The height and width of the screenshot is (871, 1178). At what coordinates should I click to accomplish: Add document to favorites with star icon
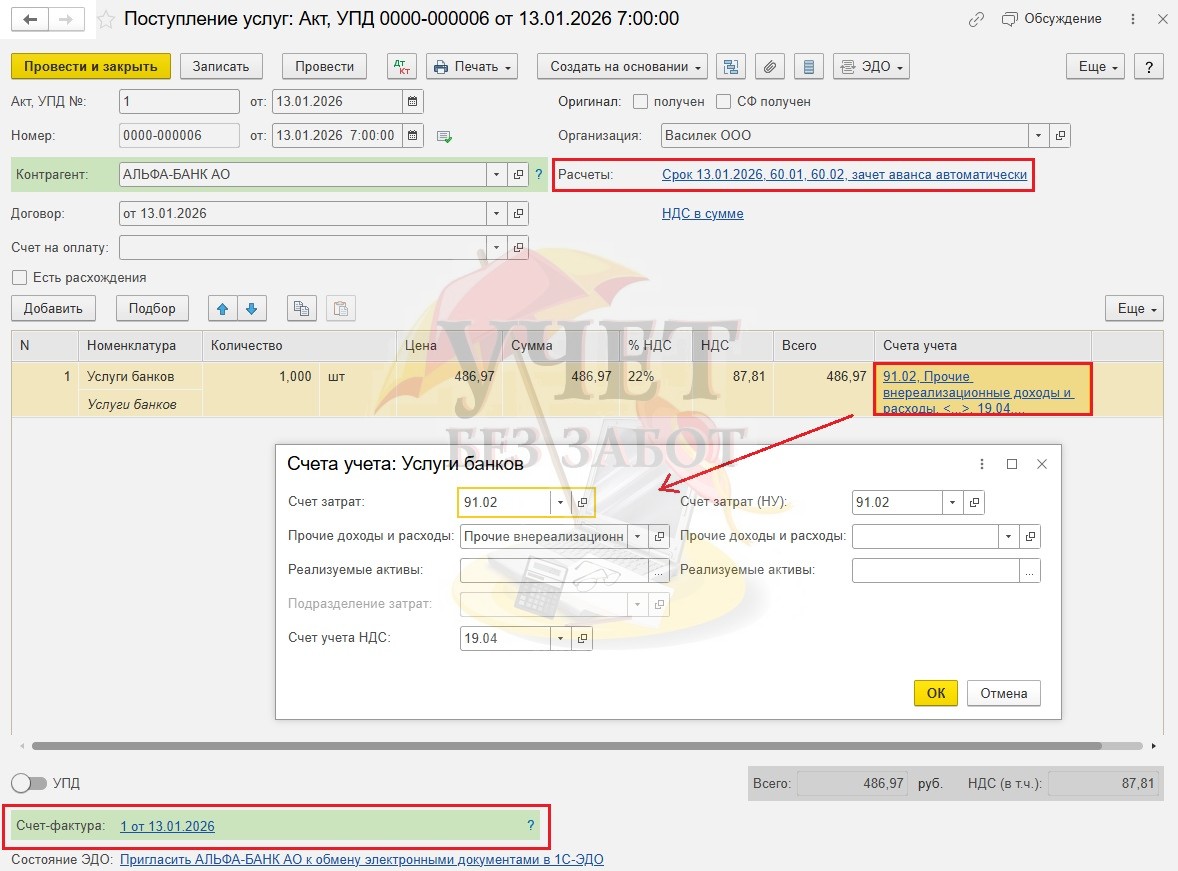click(106, 20)
